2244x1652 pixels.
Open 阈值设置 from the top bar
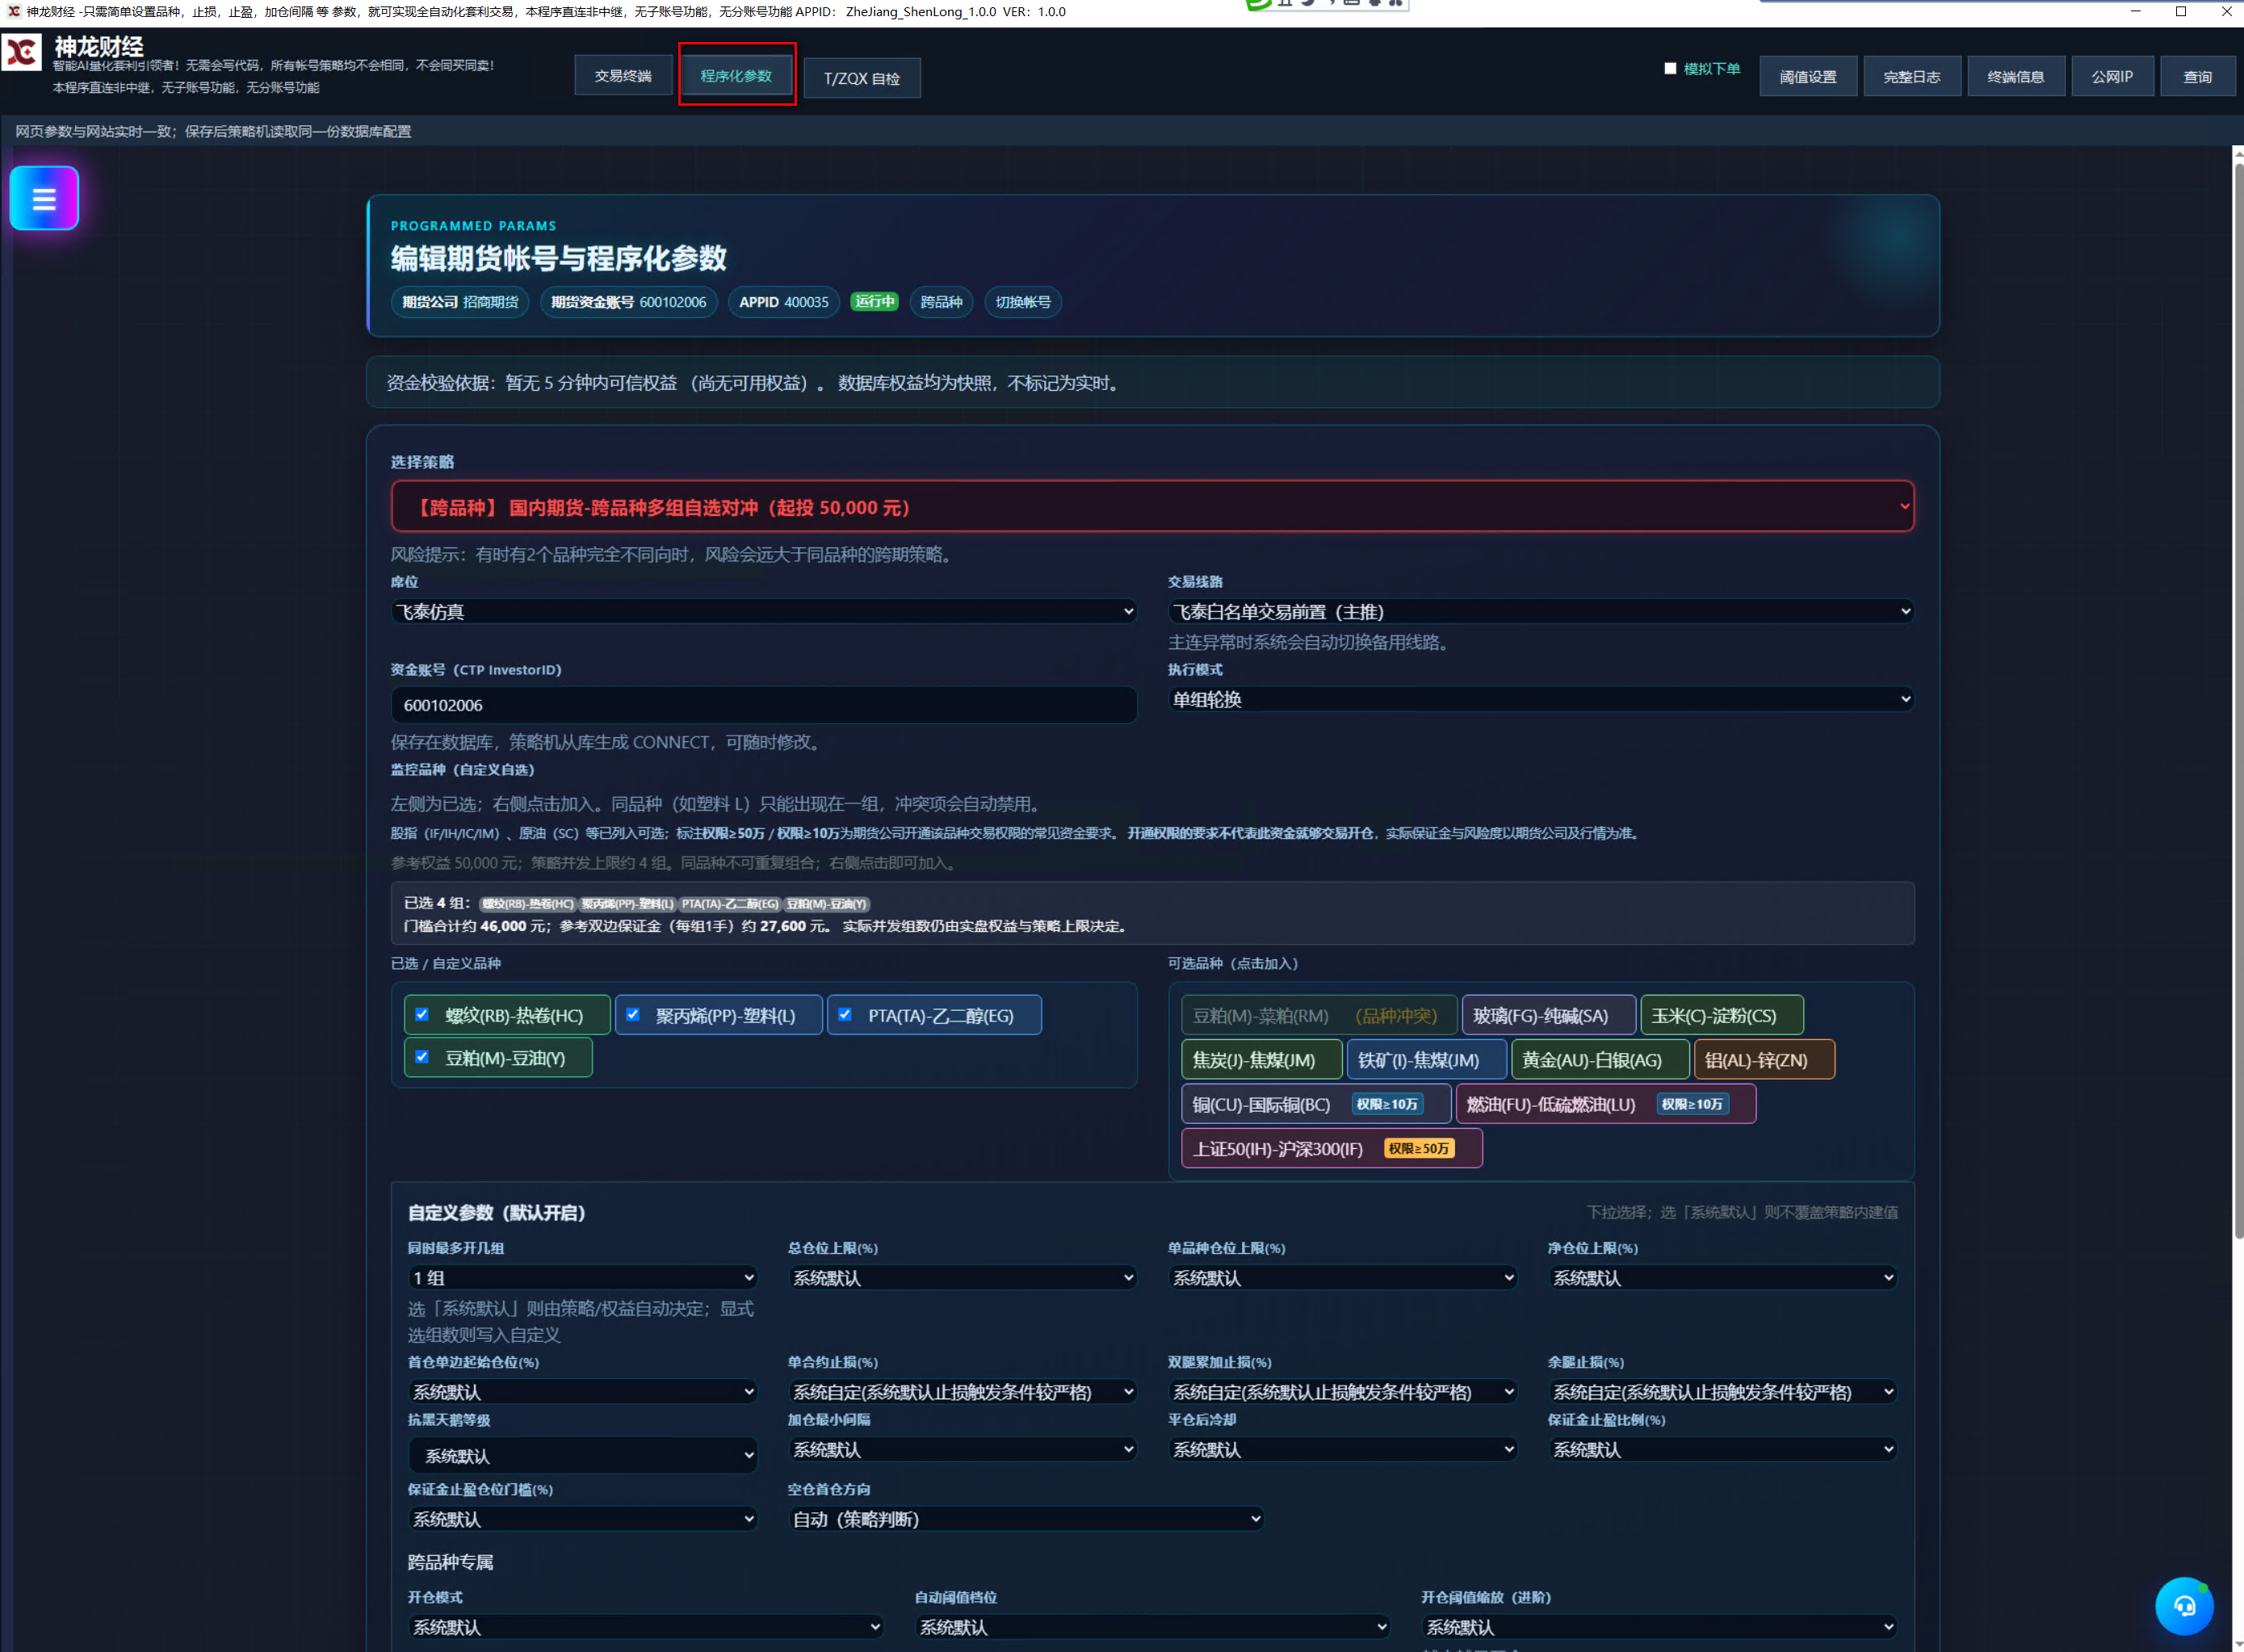[x=1808, y=77]
